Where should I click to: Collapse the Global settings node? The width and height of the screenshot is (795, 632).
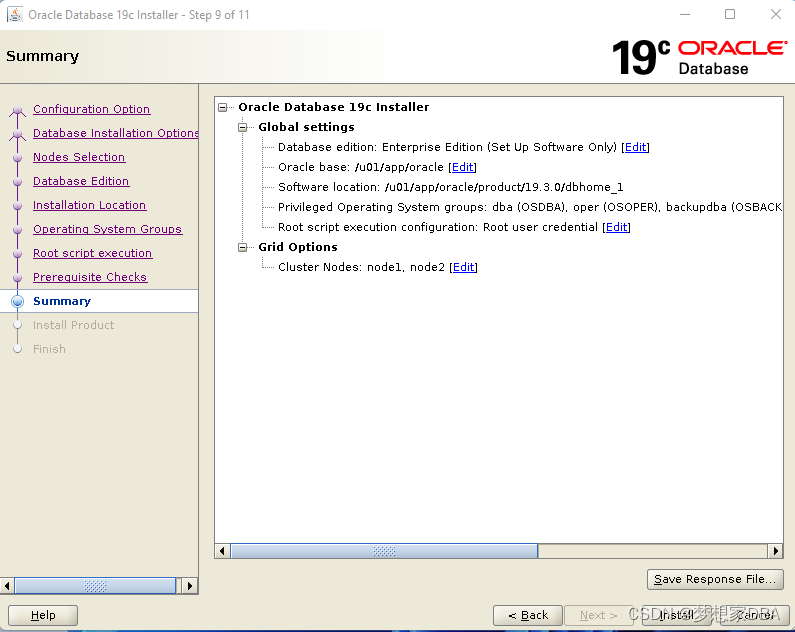click(x=242, y=127)
